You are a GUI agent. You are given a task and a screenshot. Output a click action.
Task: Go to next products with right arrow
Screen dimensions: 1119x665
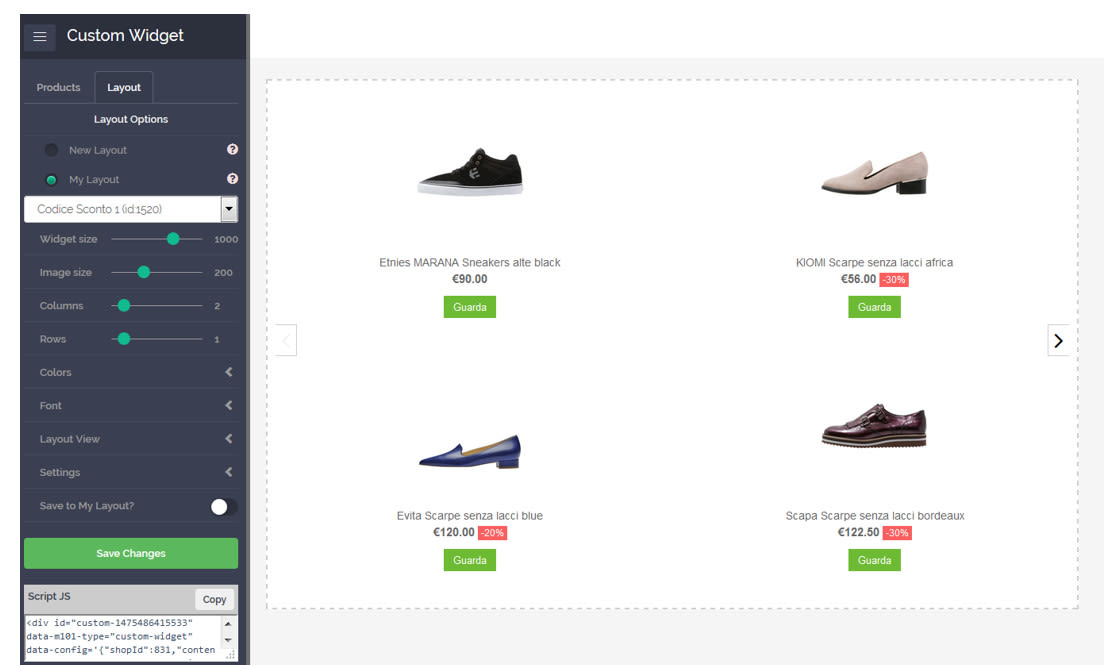tap(1058, 340)
